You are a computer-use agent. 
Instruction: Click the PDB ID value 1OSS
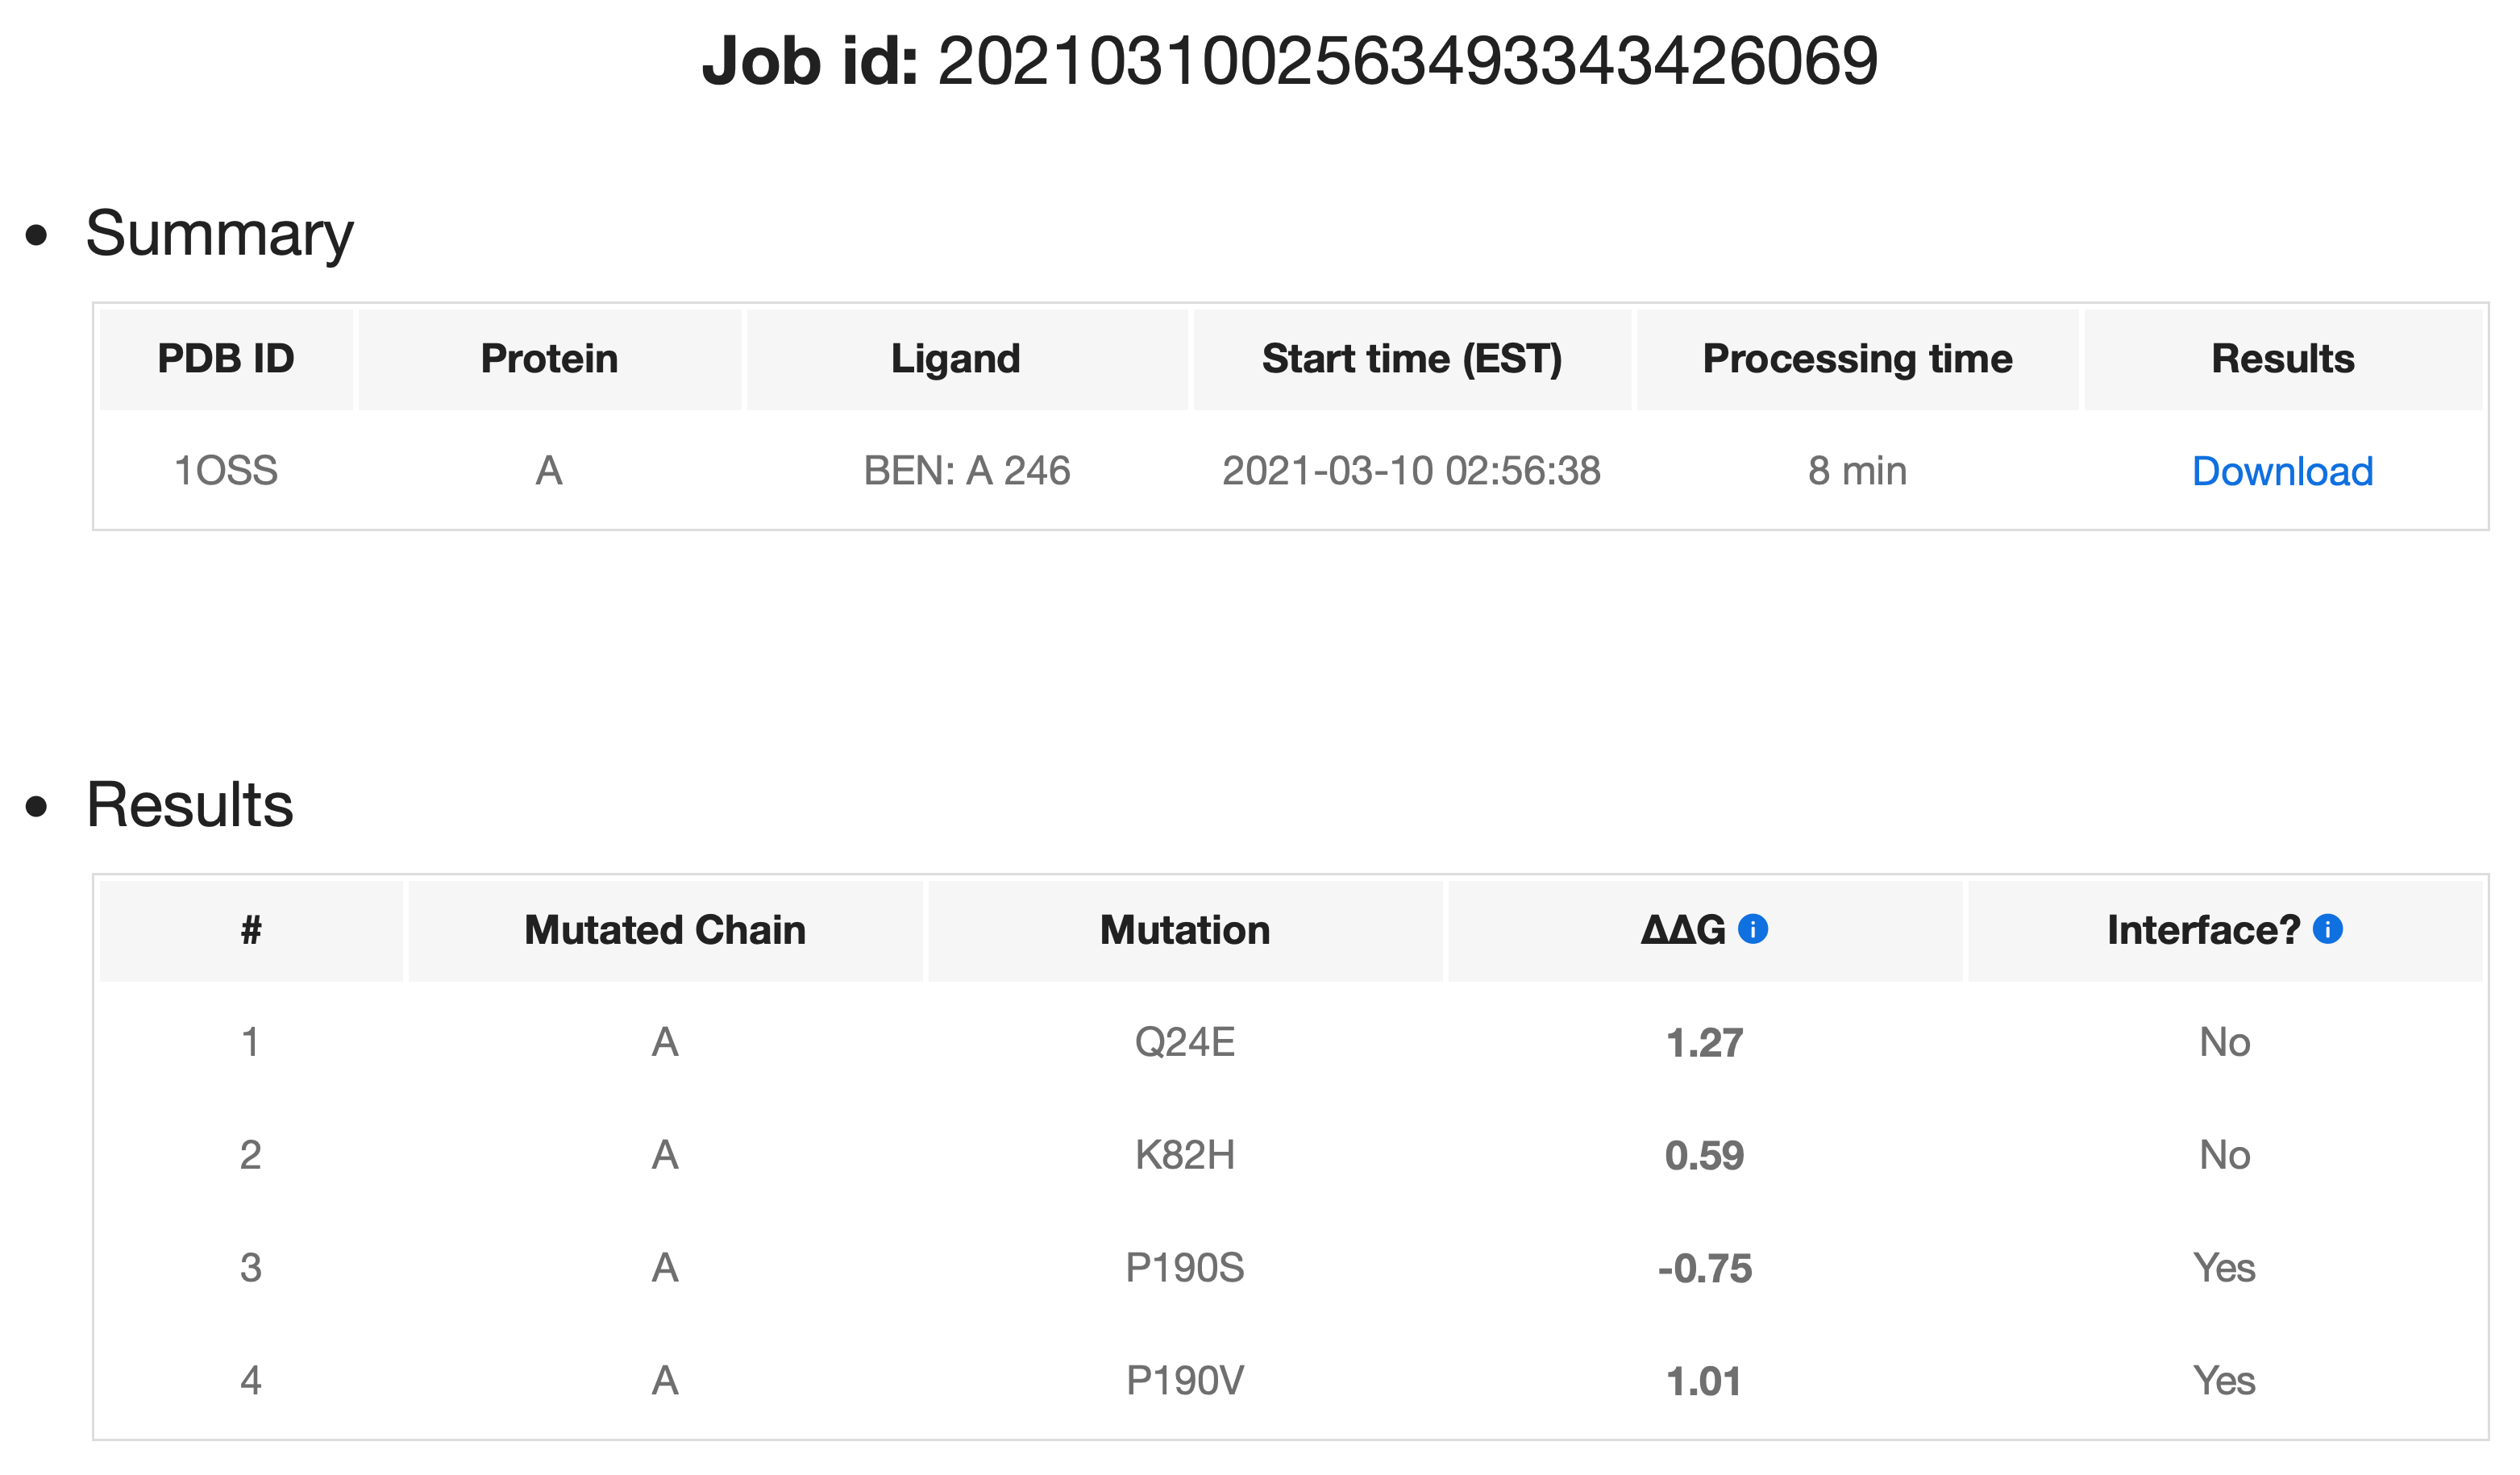[x=226, y=471]
